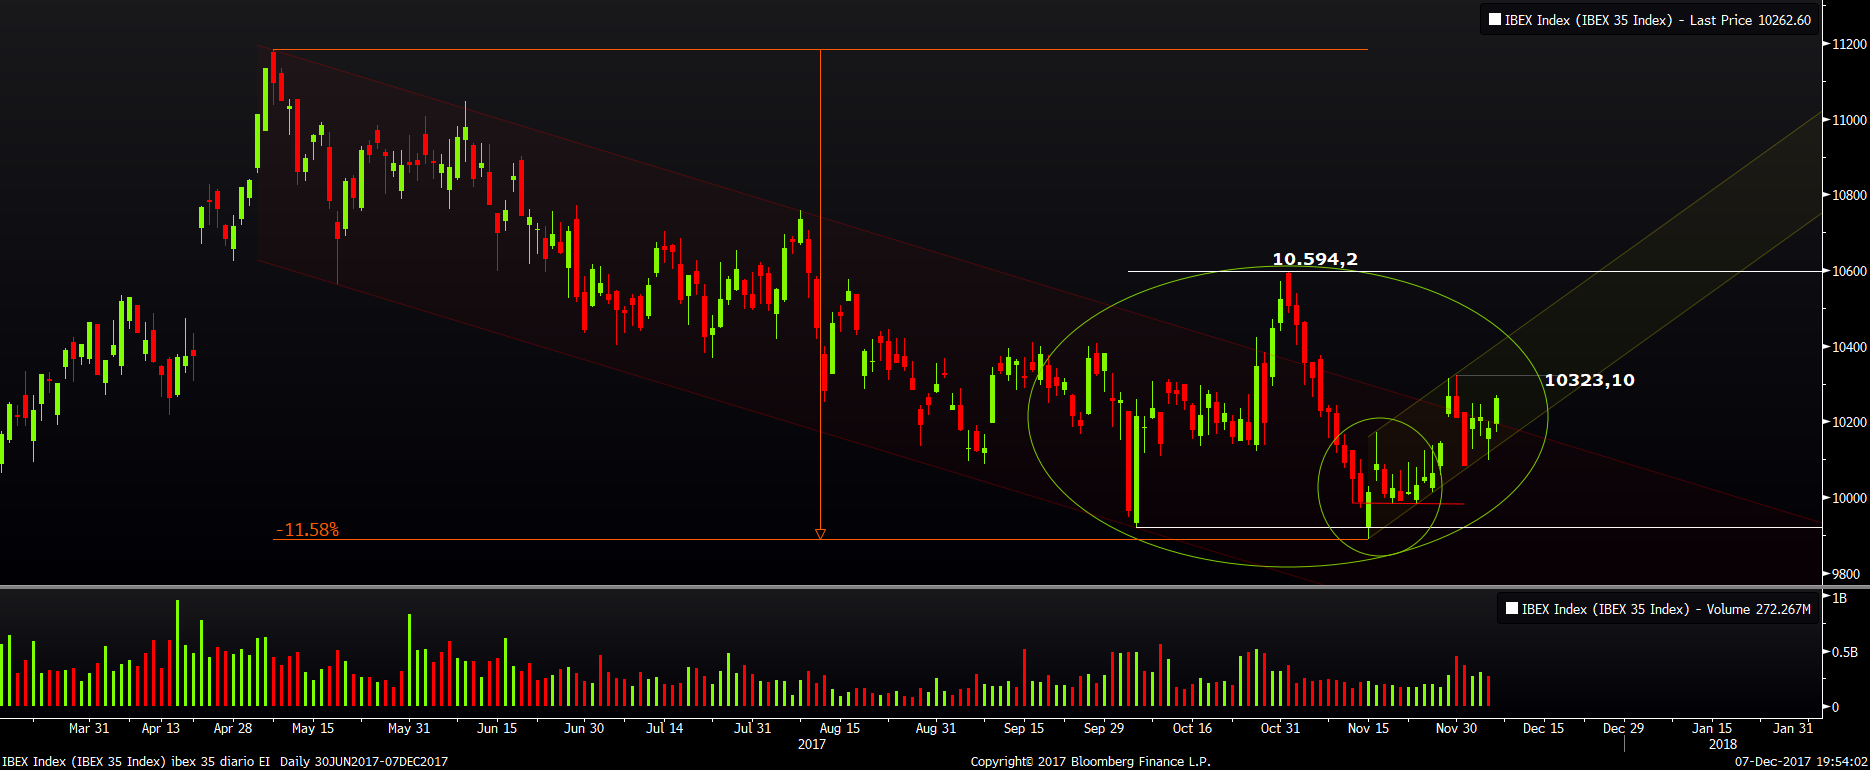Click the 10323,10 price annotation
1870x770 pixels.
pyautogui.click(x=1589, y=380)
